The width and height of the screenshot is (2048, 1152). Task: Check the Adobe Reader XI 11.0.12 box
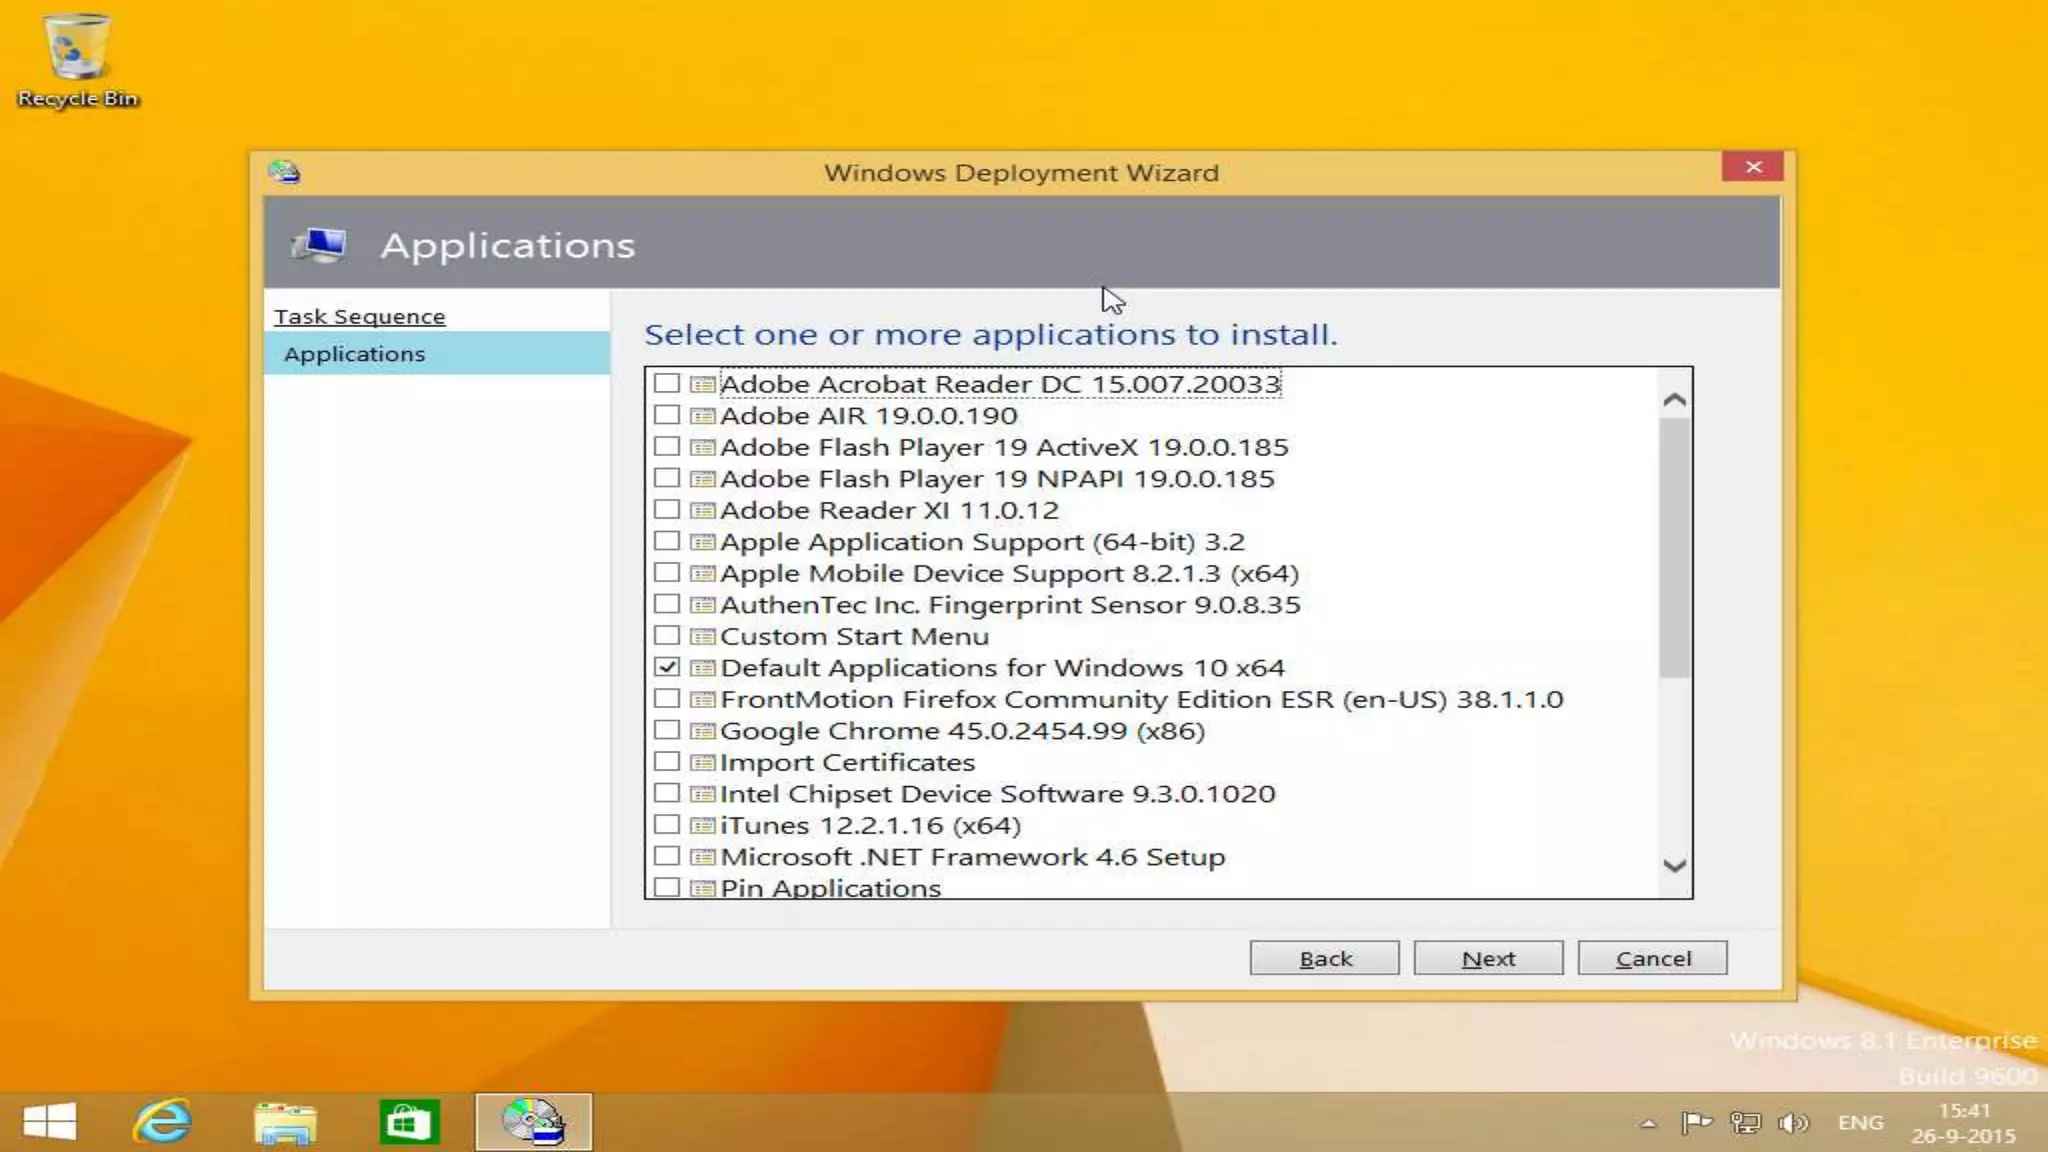(667, 510)
